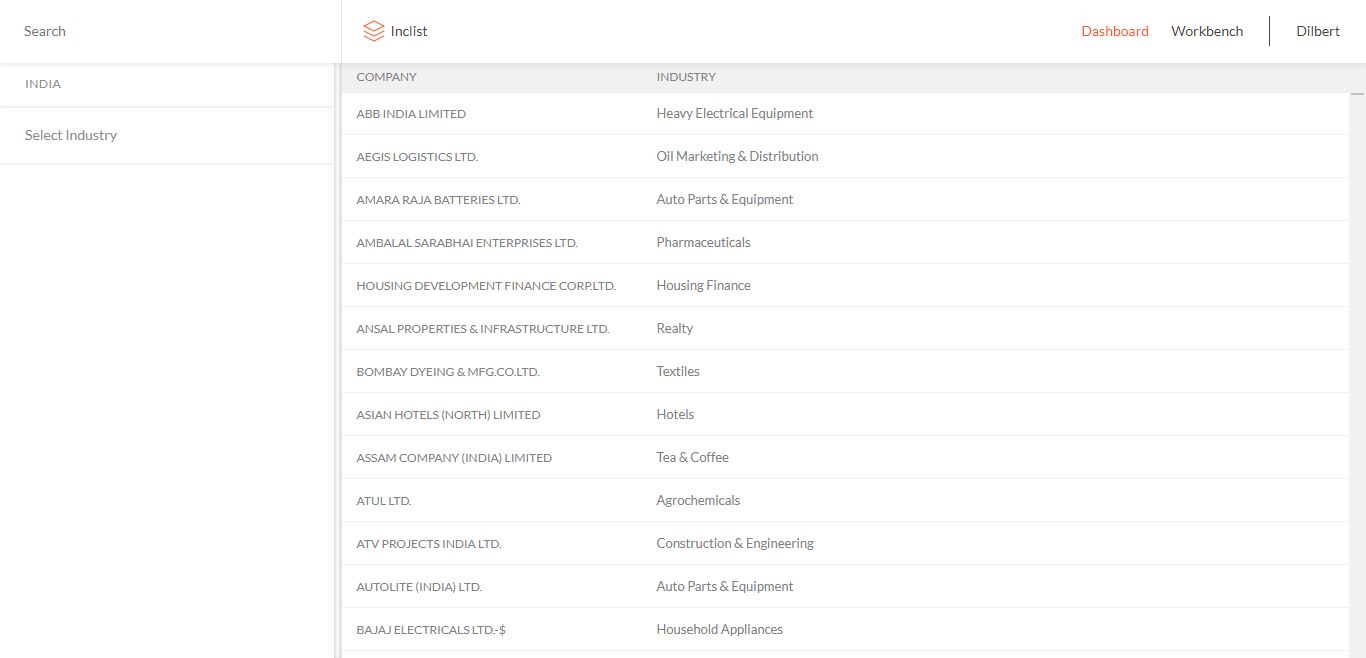Click the Inclist stacked-layers logo icon
1366x658 pixels.
[374, 31]
